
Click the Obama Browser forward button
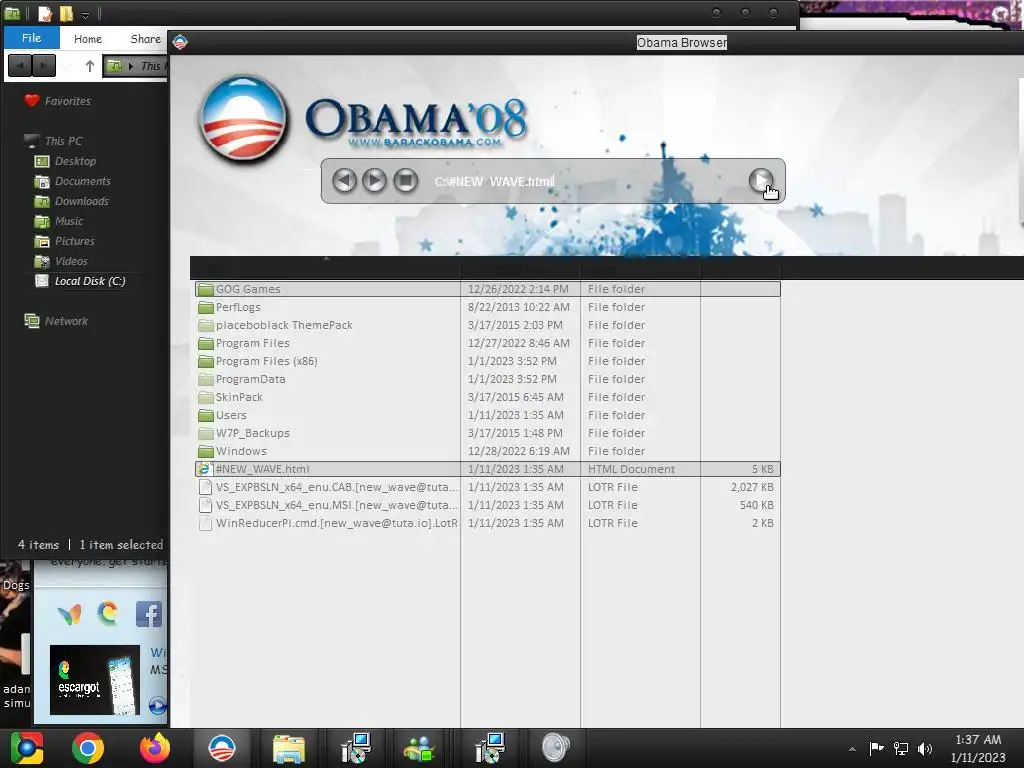[x=374, y=180]
